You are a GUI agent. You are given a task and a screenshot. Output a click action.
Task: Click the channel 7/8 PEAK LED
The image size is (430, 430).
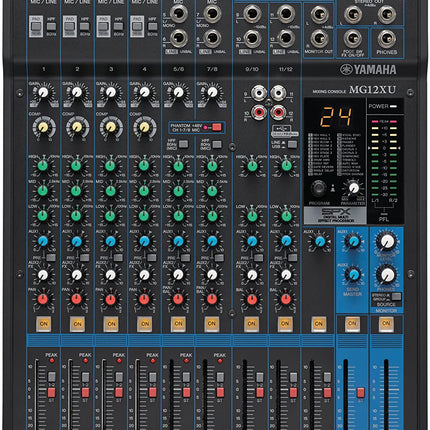[220, 360]
